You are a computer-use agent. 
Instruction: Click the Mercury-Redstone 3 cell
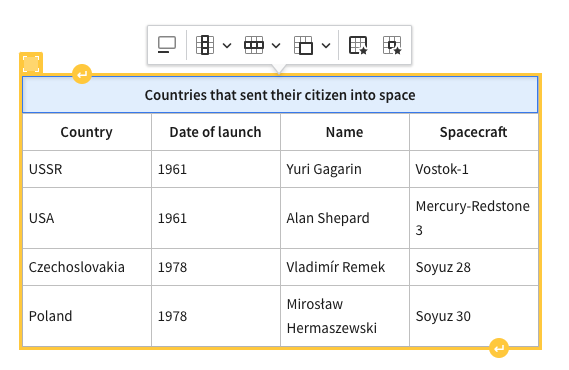tap(474, 218)
